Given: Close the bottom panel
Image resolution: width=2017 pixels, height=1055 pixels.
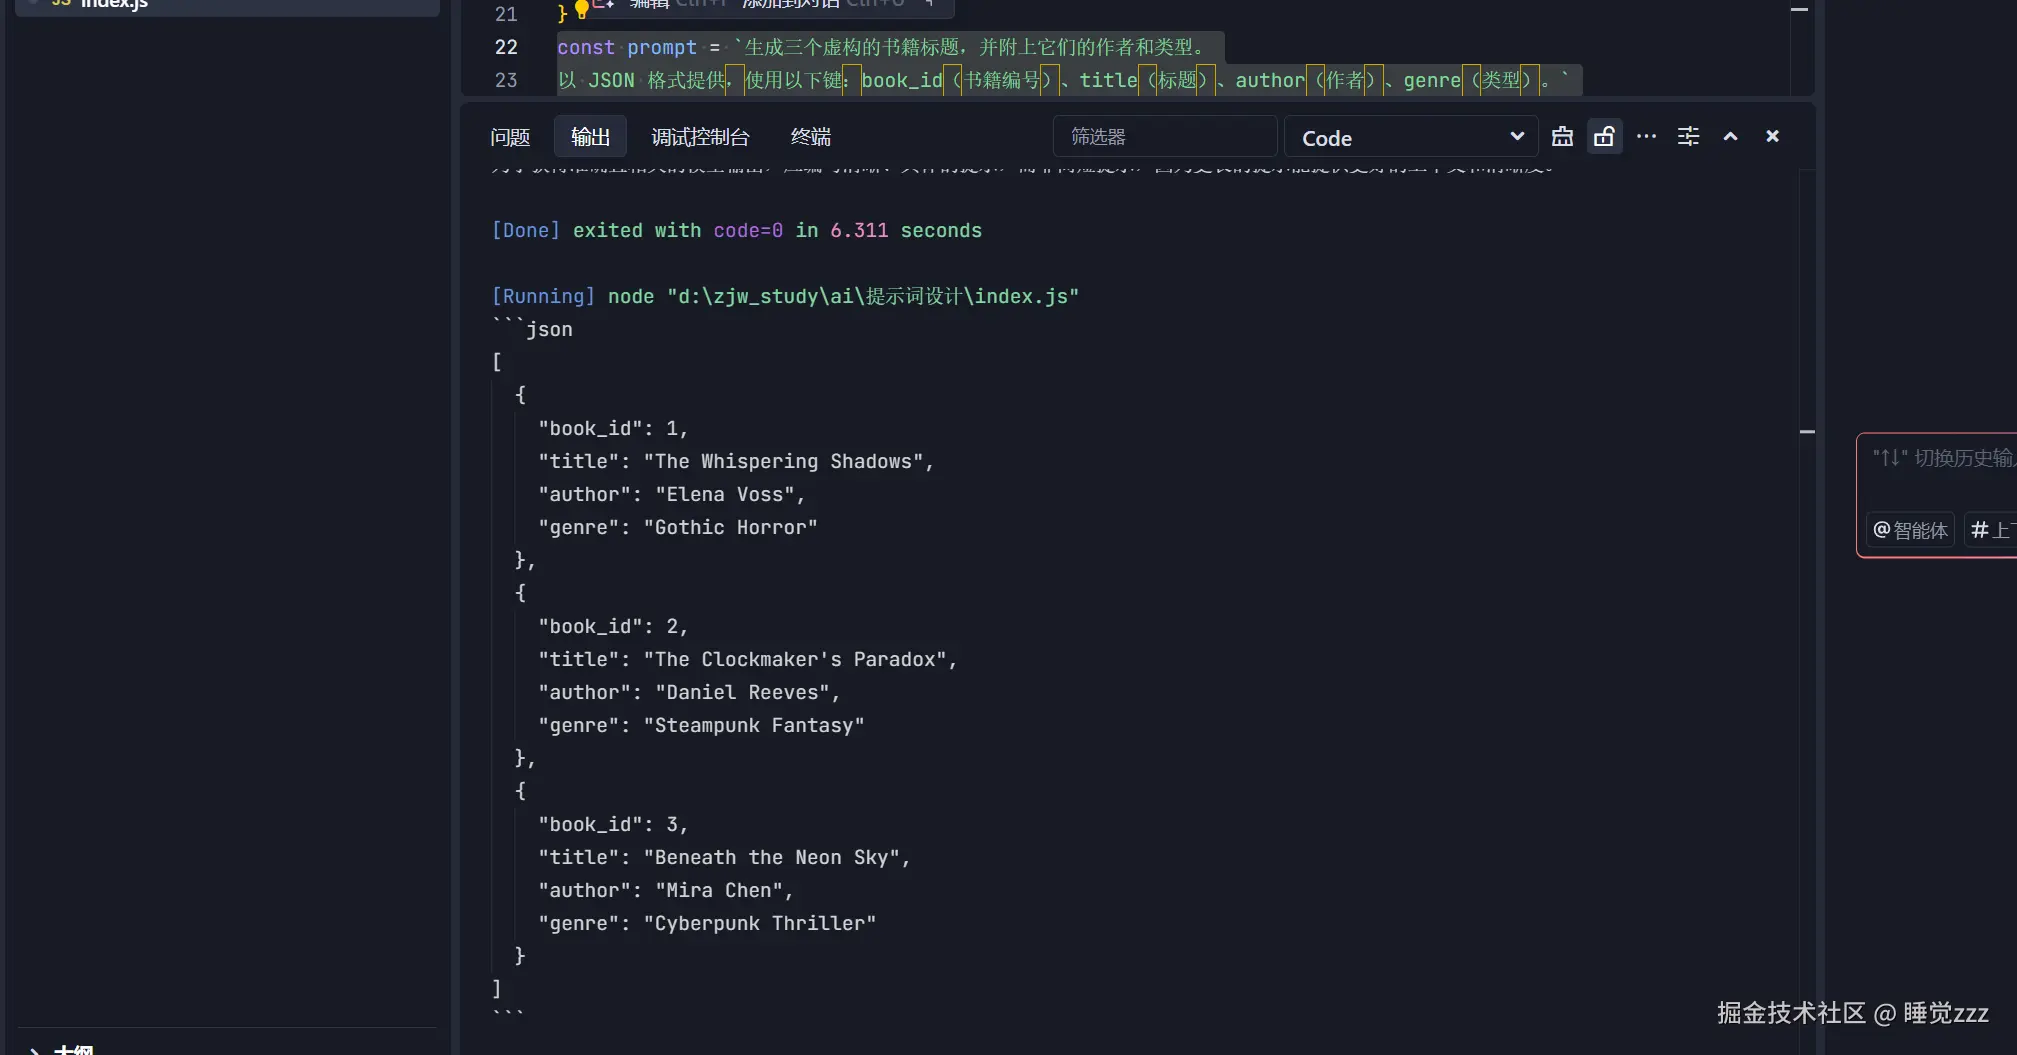Looking at the screenshot, I should point(1772,137).
